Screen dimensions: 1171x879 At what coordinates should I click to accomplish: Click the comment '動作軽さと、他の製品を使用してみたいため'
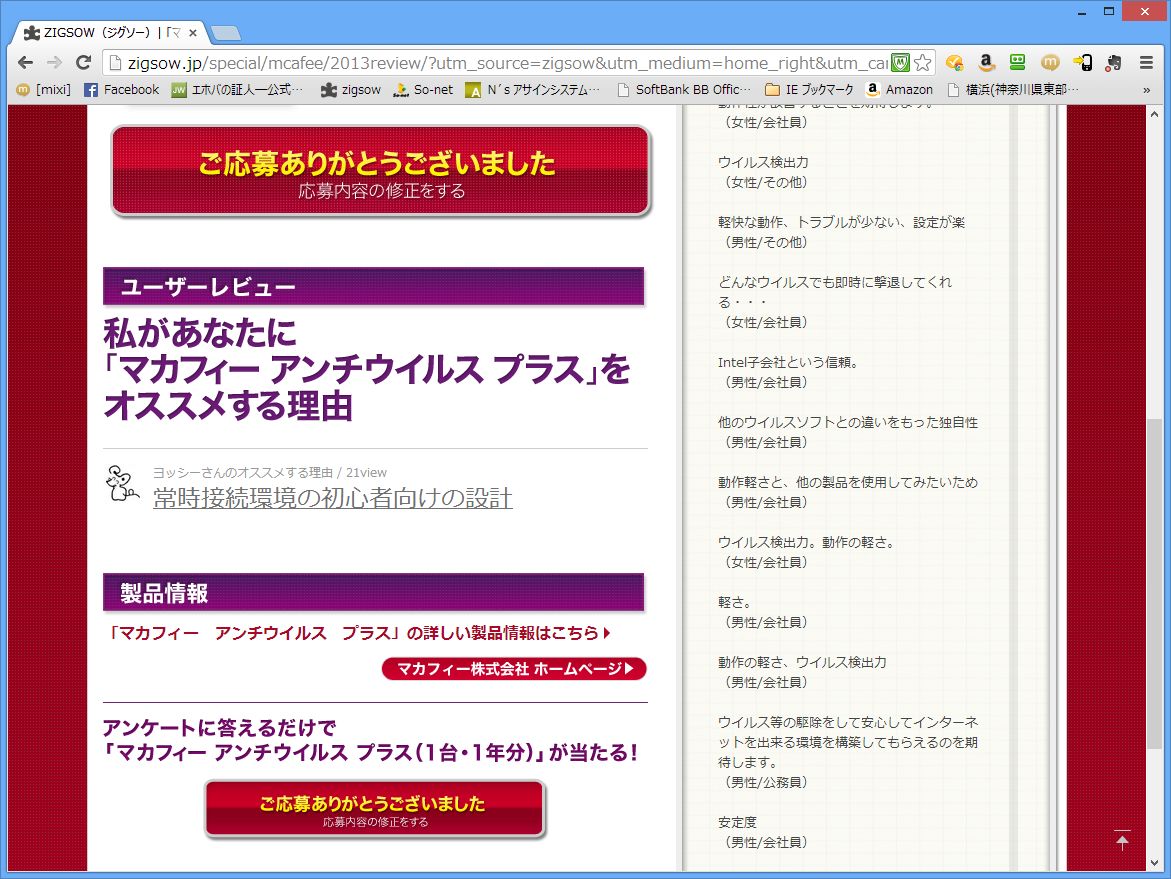click(x=848, y=482)
